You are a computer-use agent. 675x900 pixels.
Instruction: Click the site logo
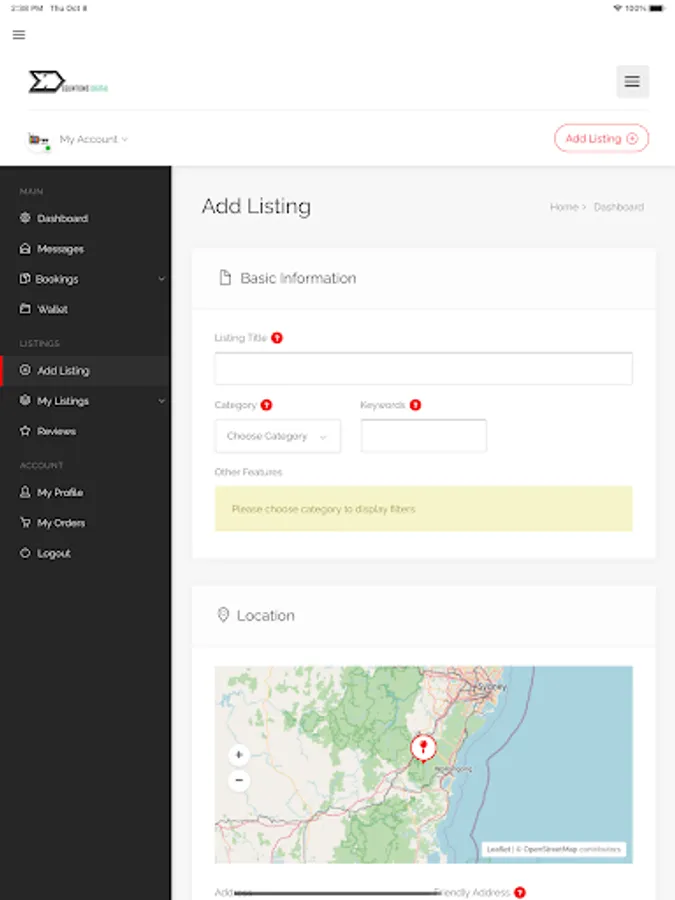click(x=68, y=82)
